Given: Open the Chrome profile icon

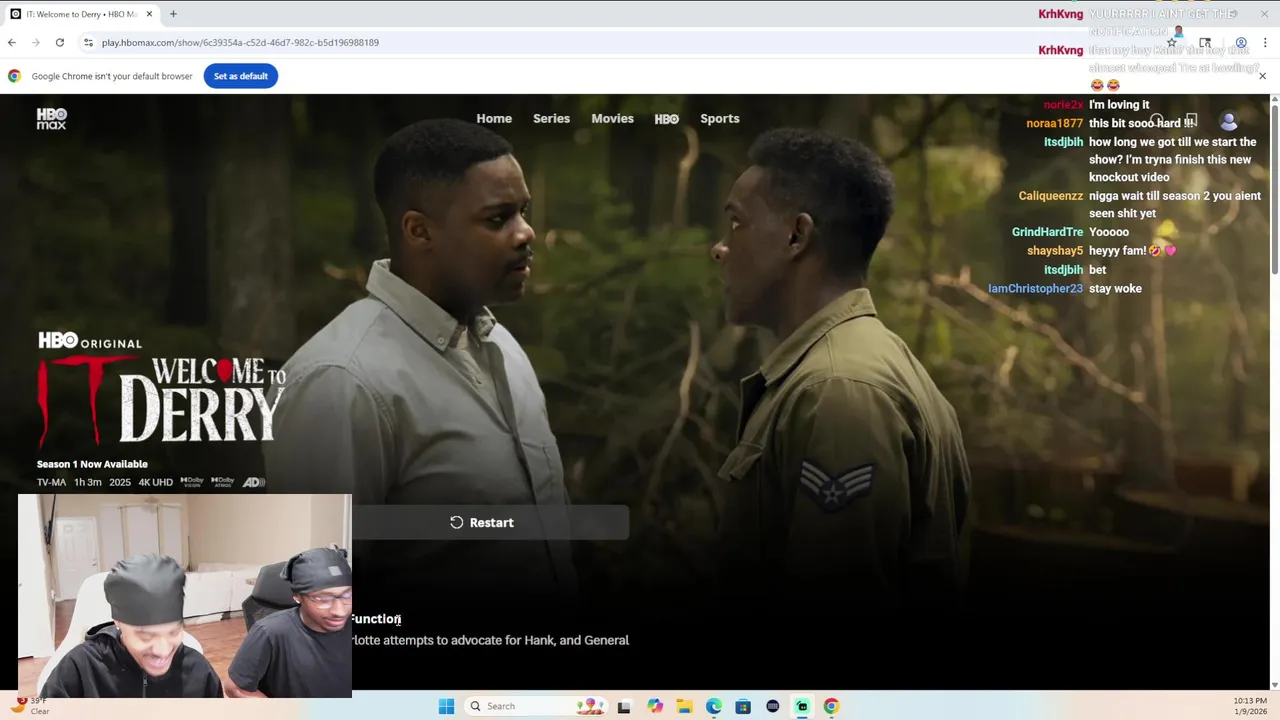Looking at the screenshot, I should tap(1241, 42).
